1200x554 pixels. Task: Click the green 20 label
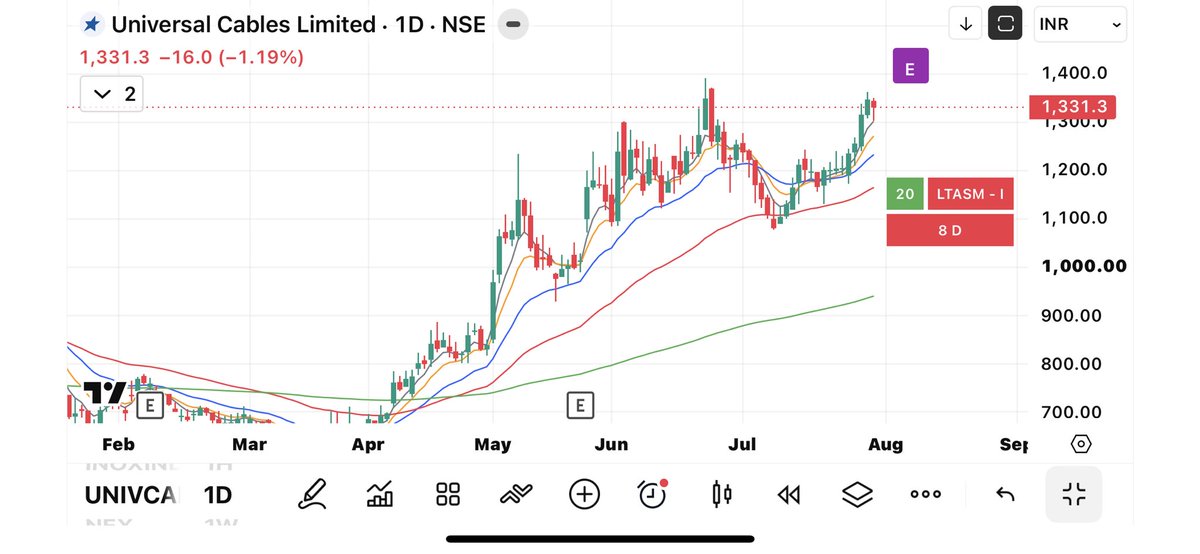(905, 194)
